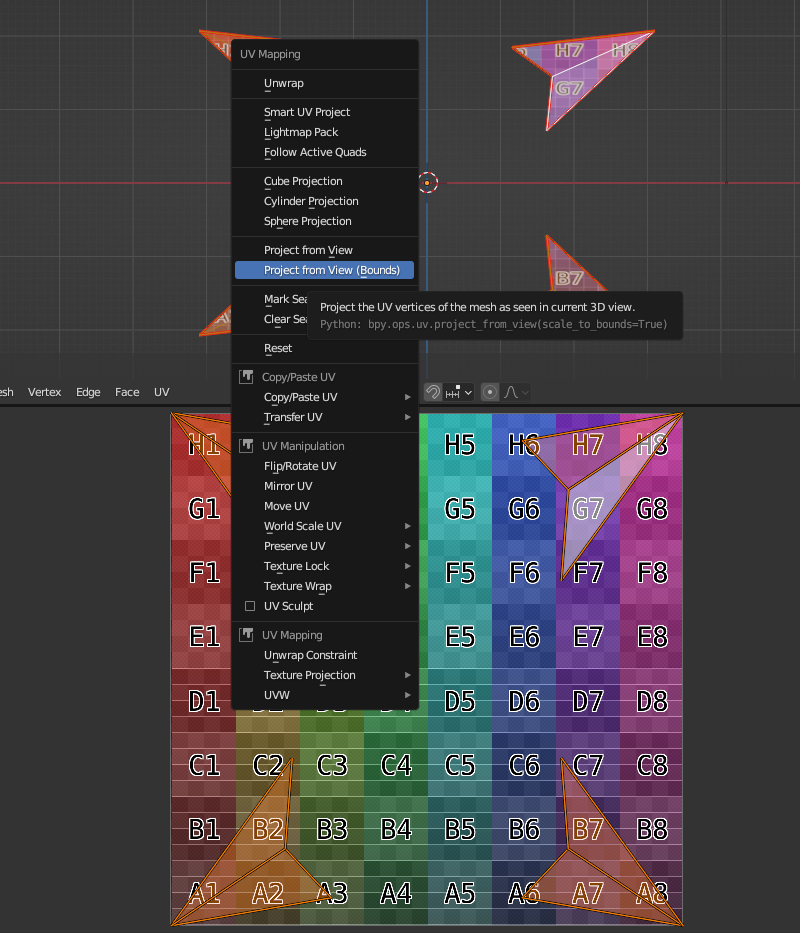
Task: Choose Project from View entry
Action: click(x=324, y=250)
